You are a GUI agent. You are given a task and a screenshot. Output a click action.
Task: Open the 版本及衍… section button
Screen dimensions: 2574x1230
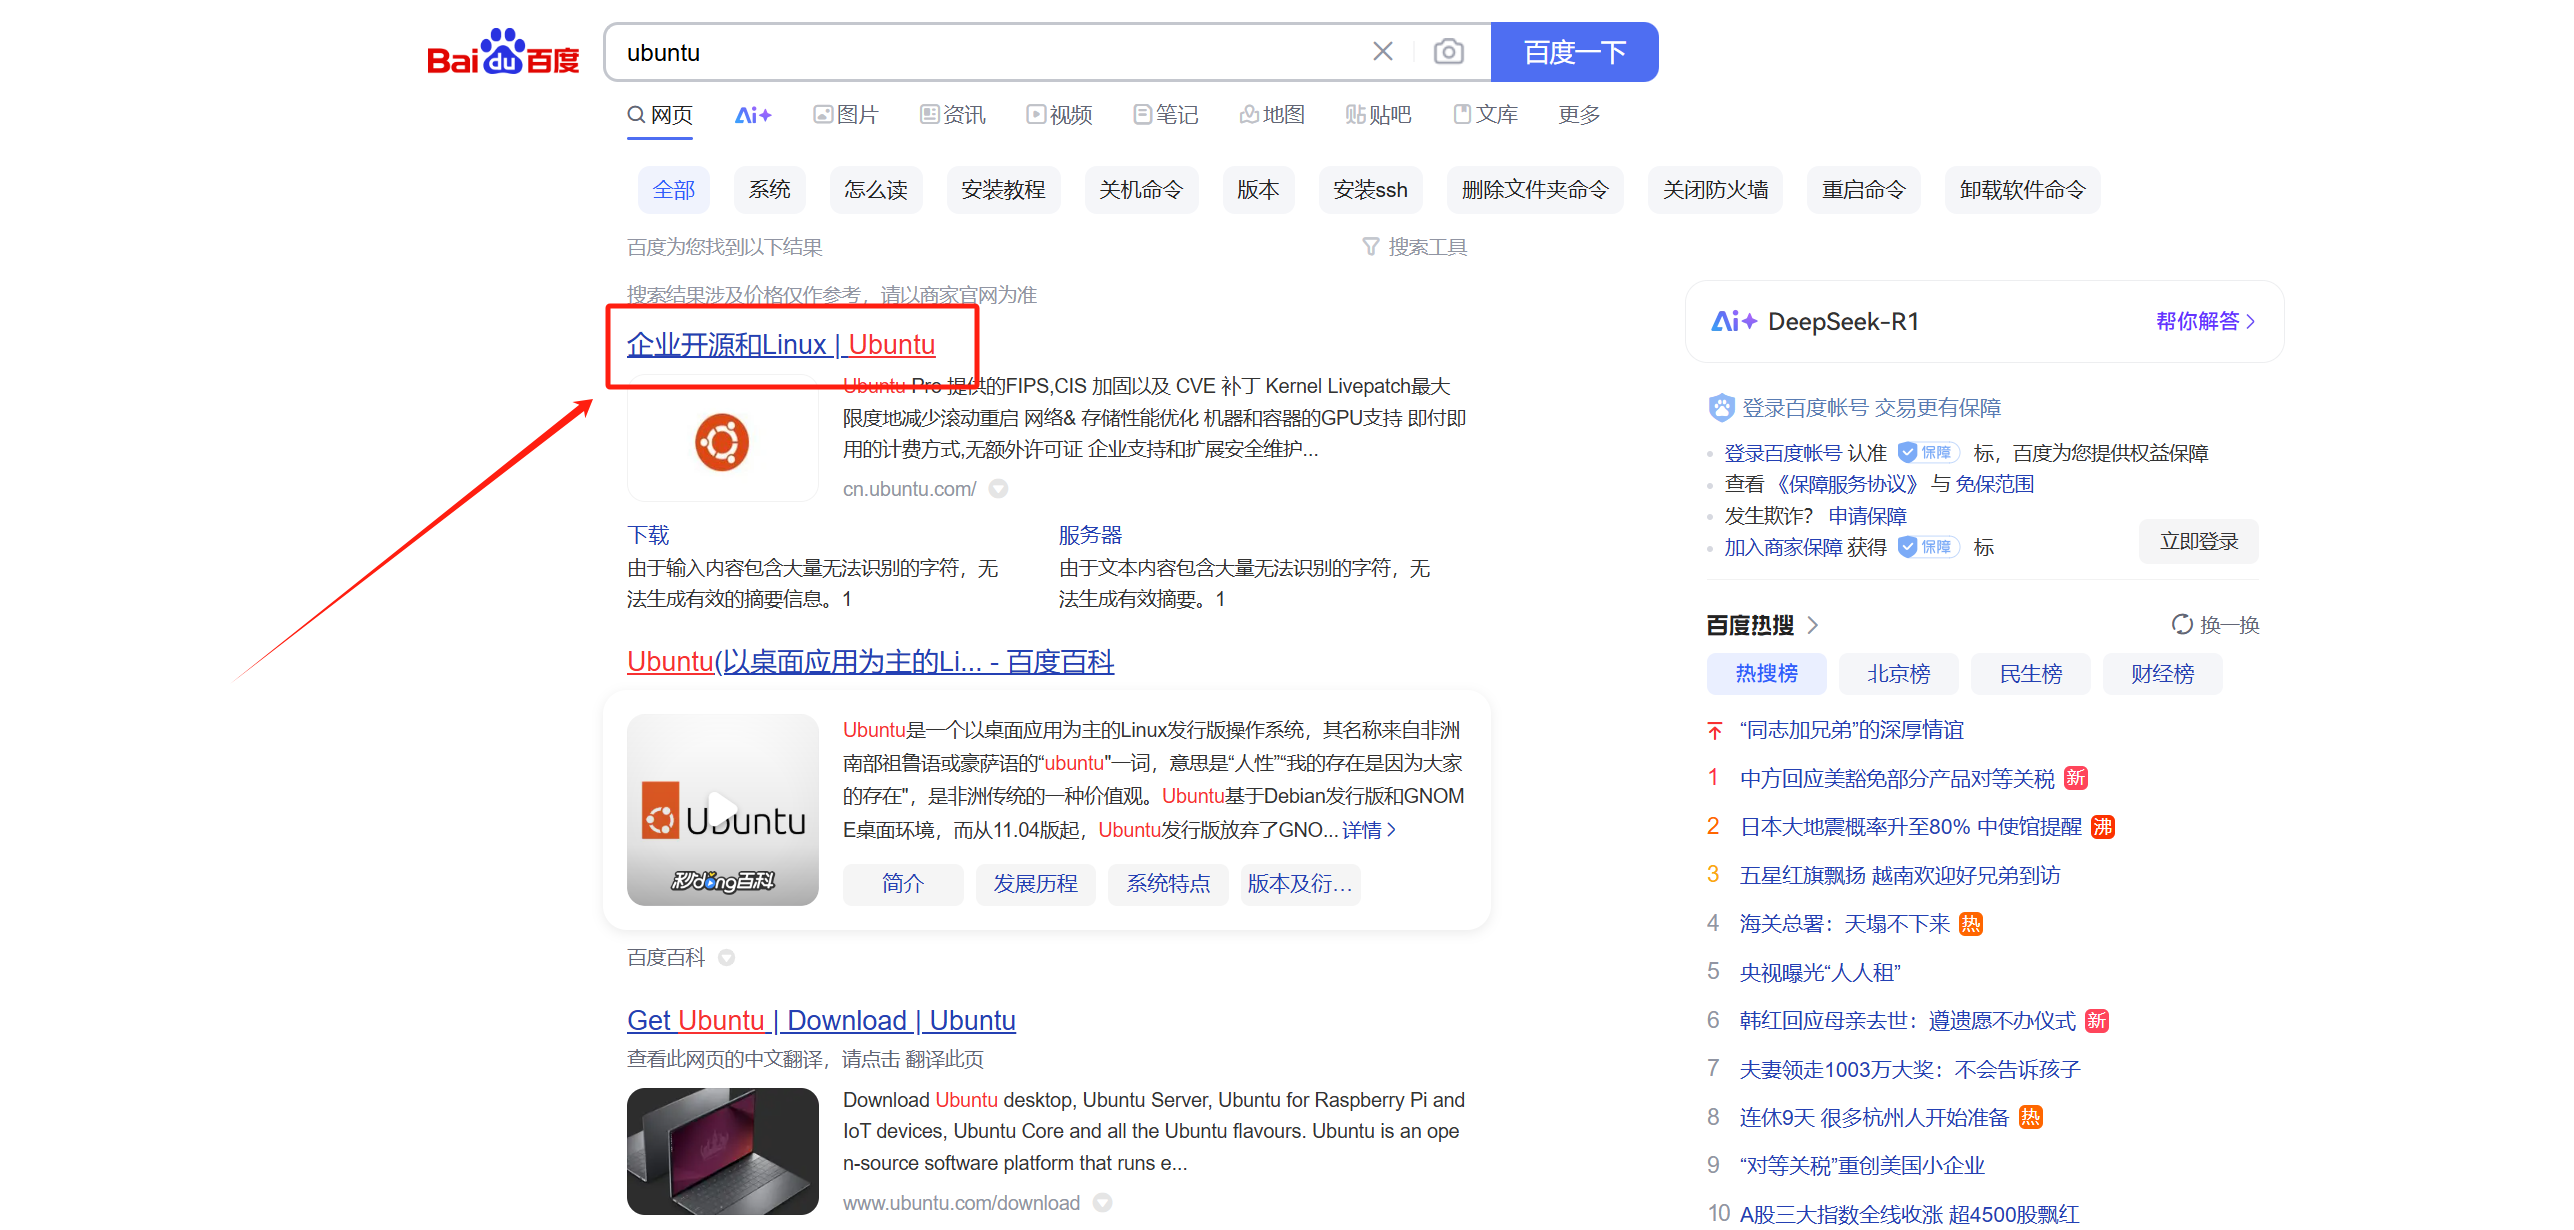click(x=1300, y=884)
